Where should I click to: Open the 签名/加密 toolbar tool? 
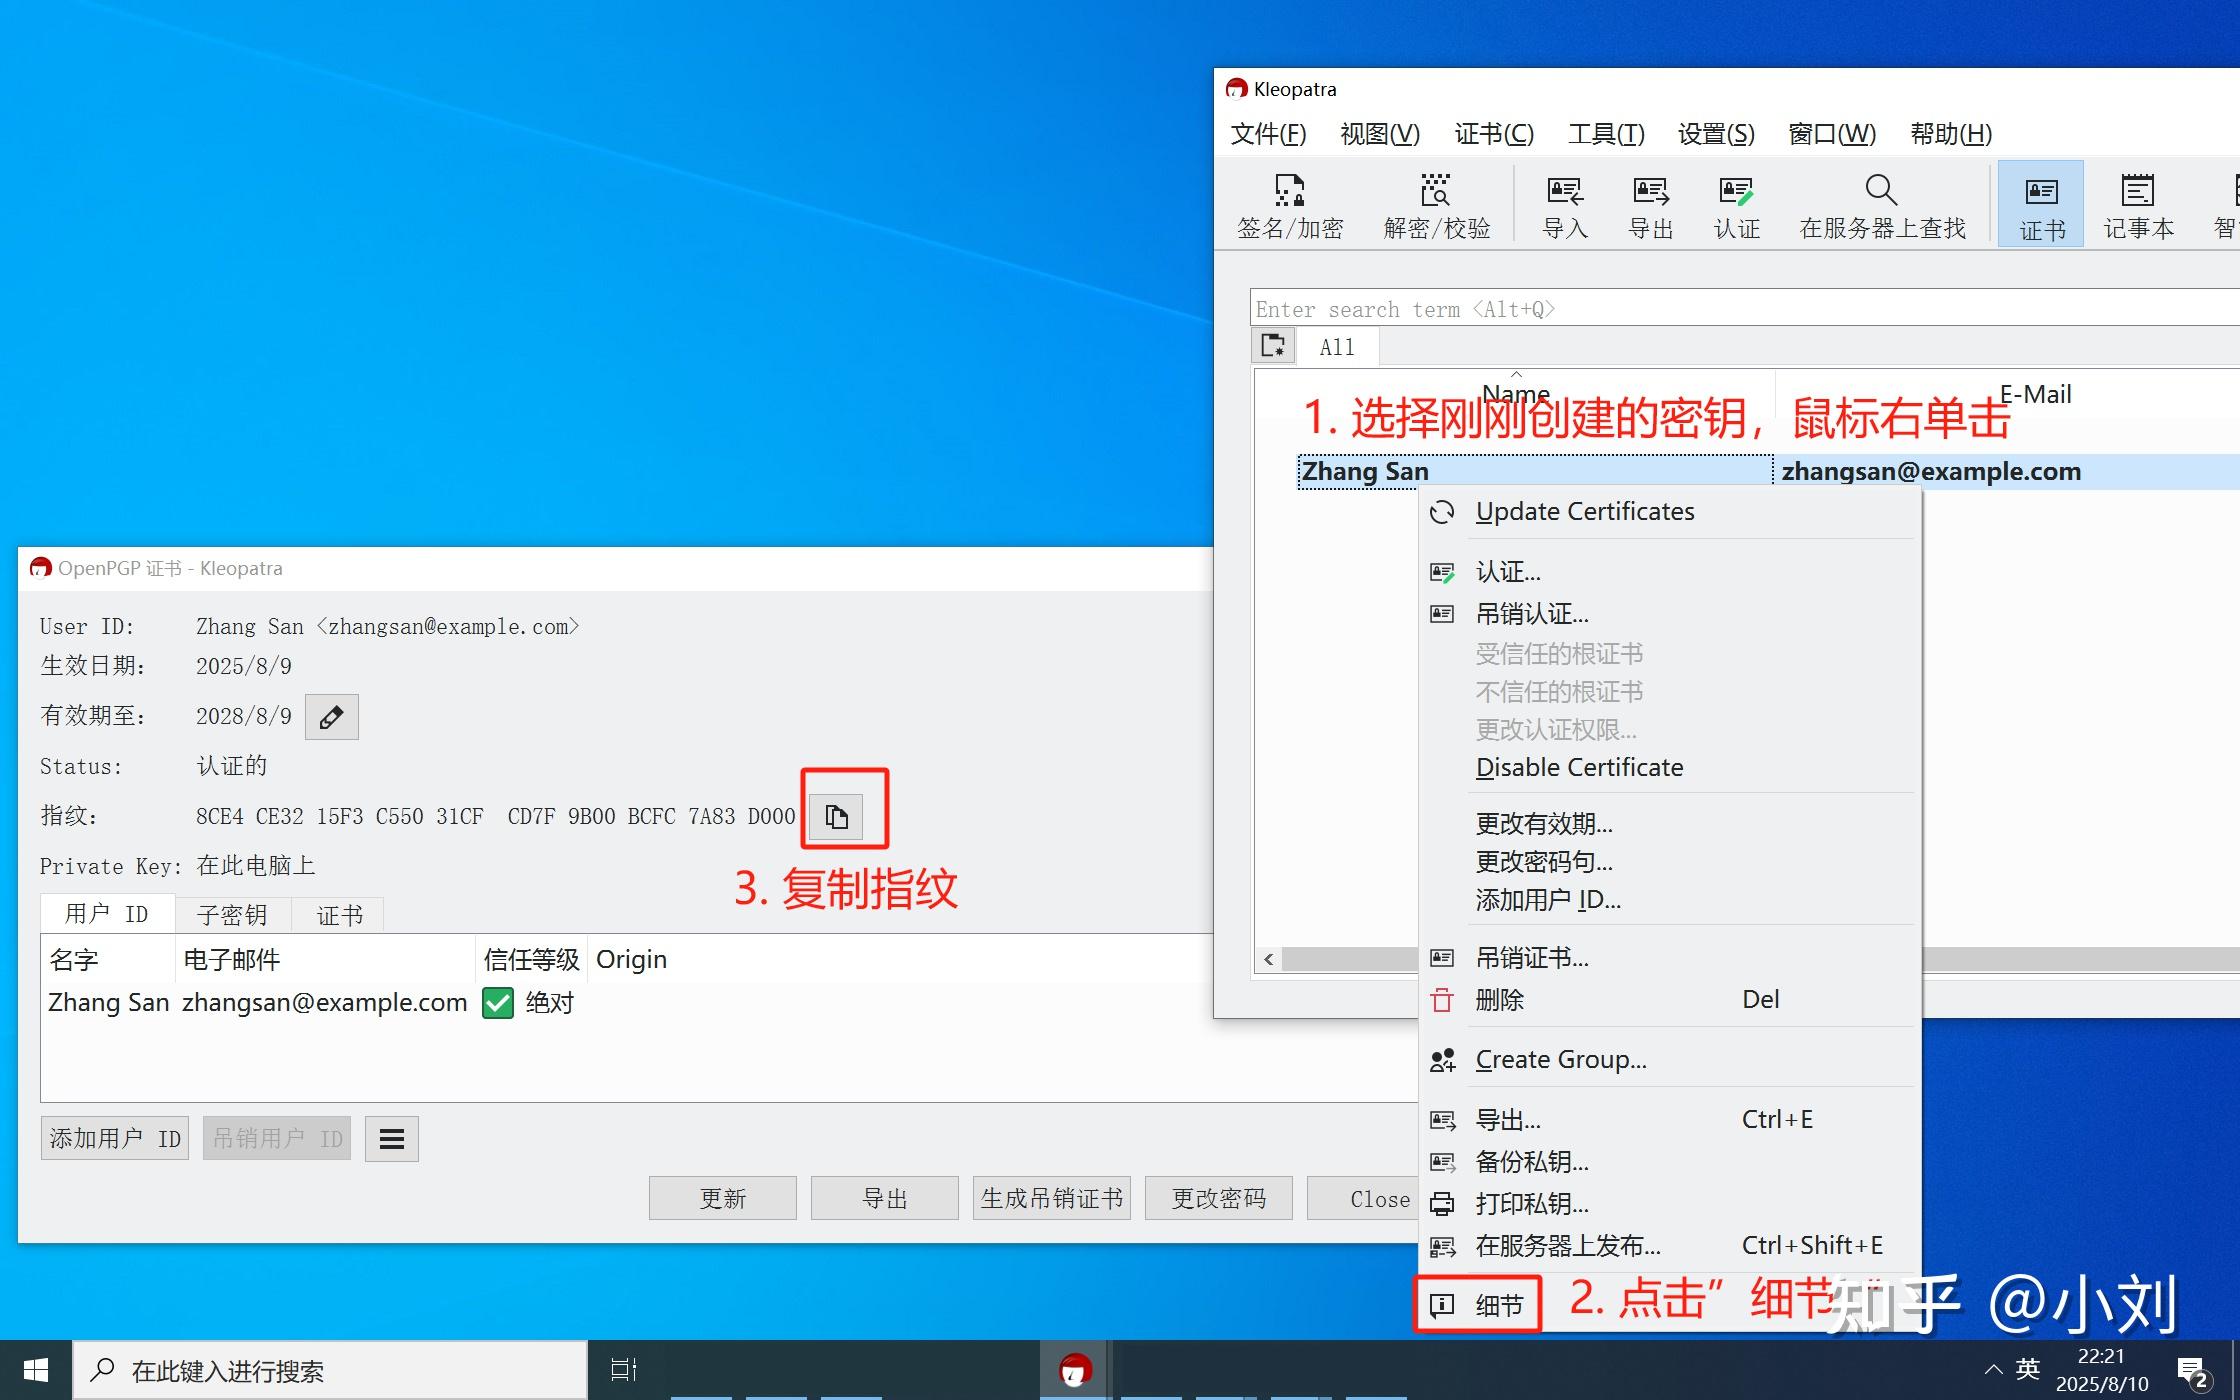pos(1289,205)
